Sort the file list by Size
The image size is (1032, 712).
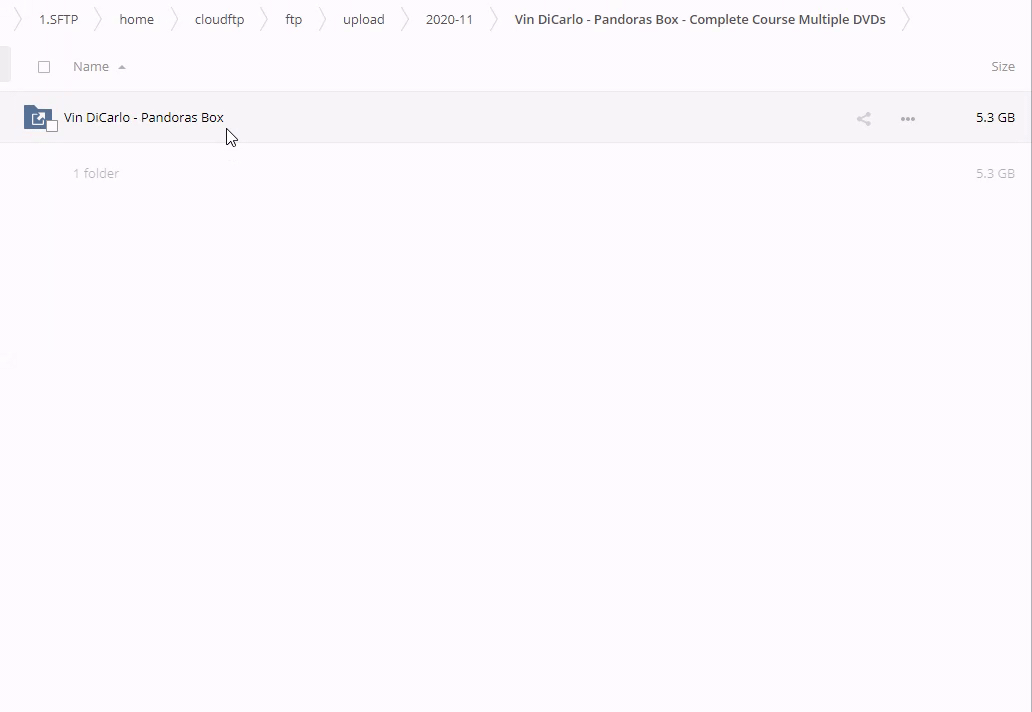(1002, 67)
